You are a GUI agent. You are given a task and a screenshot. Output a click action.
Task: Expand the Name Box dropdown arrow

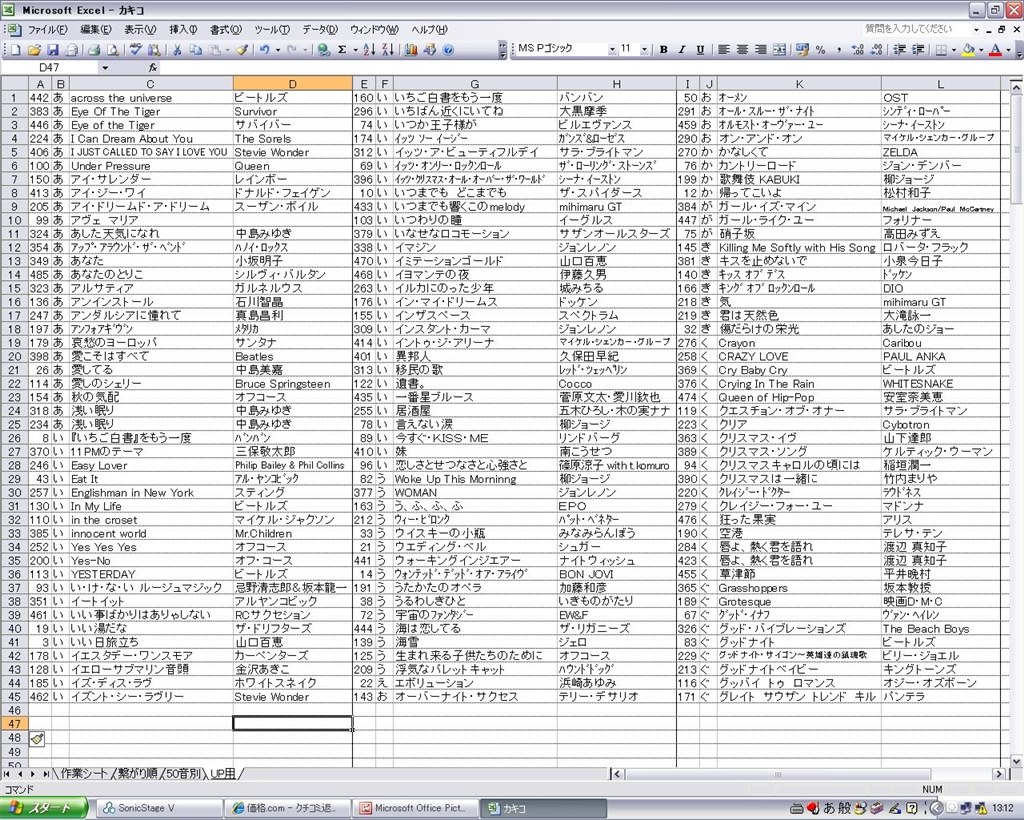[x=105, y=67]
